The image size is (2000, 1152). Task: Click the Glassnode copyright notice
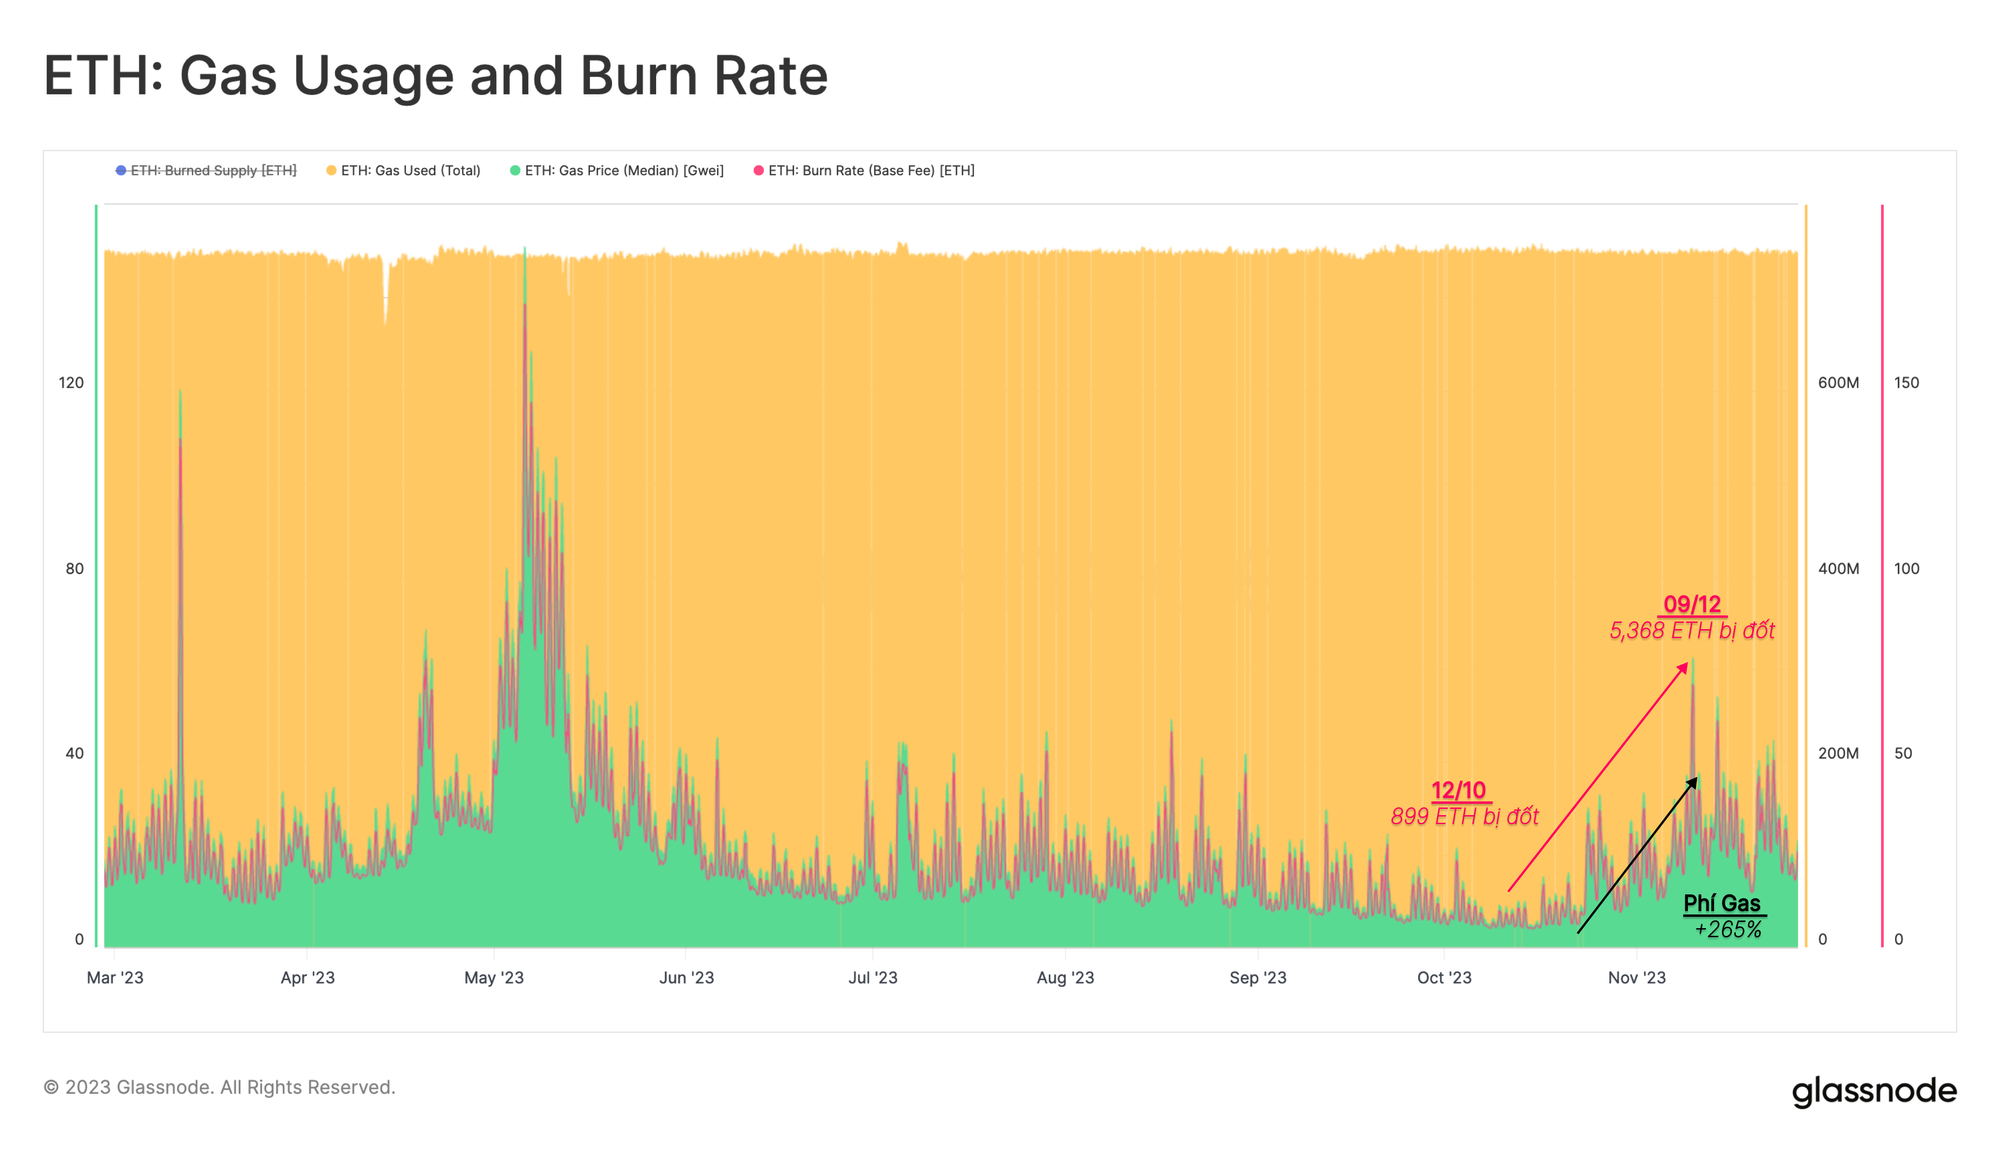tap(219, 1087)
